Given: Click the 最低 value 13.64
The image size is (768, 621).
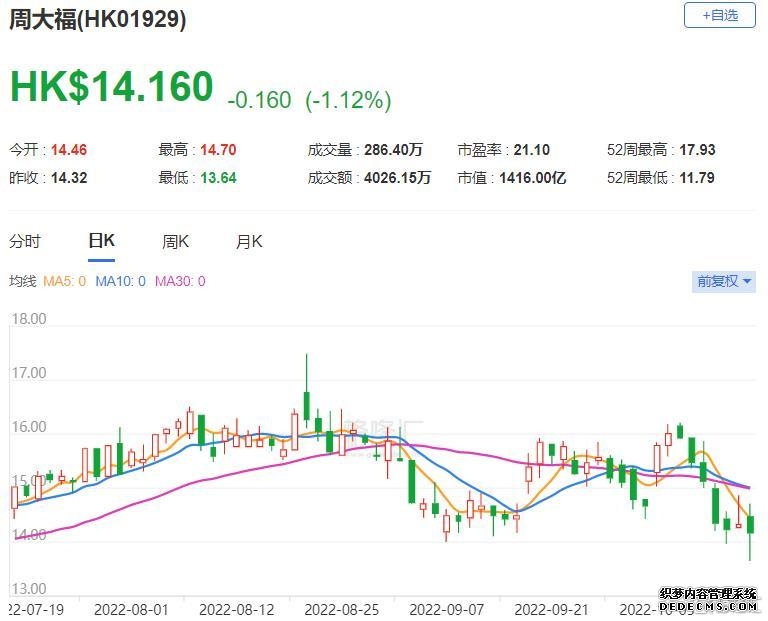Looking at the screenshot, I should (218, 178).
